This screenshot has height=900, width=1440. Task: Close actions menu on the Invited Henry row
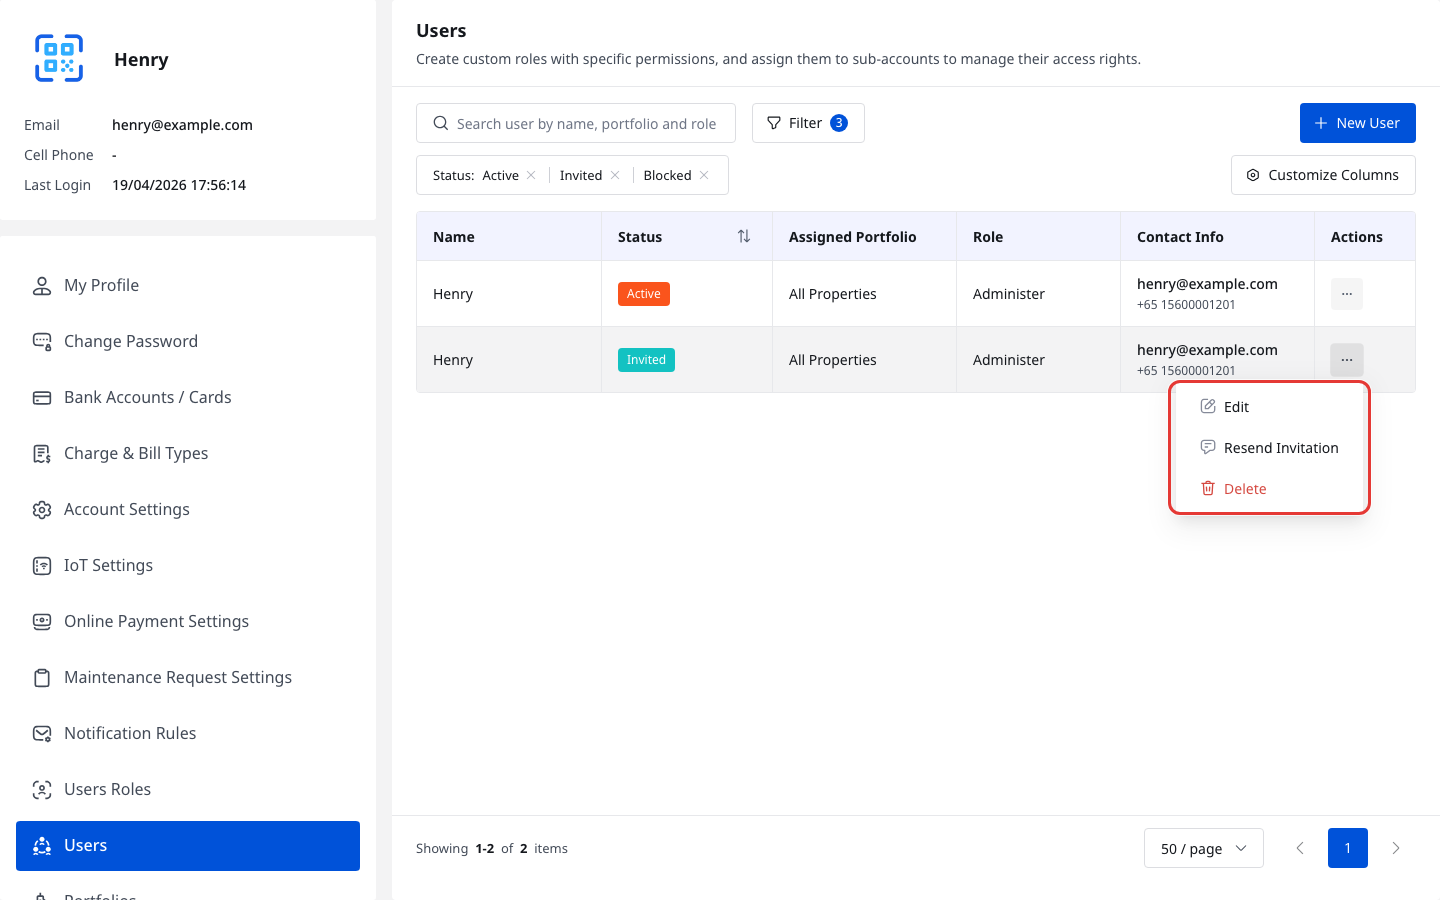(1347, 360)
